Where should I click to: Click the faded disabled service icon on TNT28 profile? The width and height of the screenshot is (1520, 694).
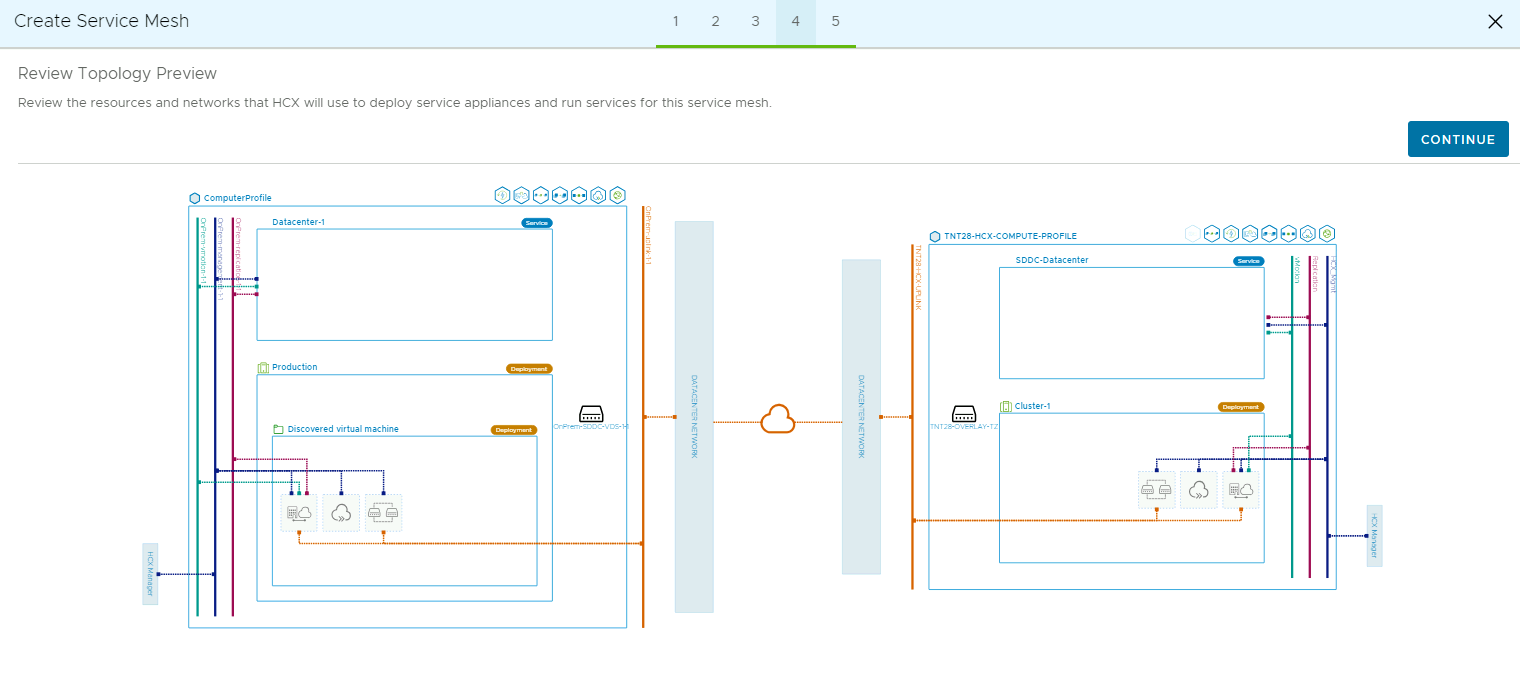pos(1193,234)
